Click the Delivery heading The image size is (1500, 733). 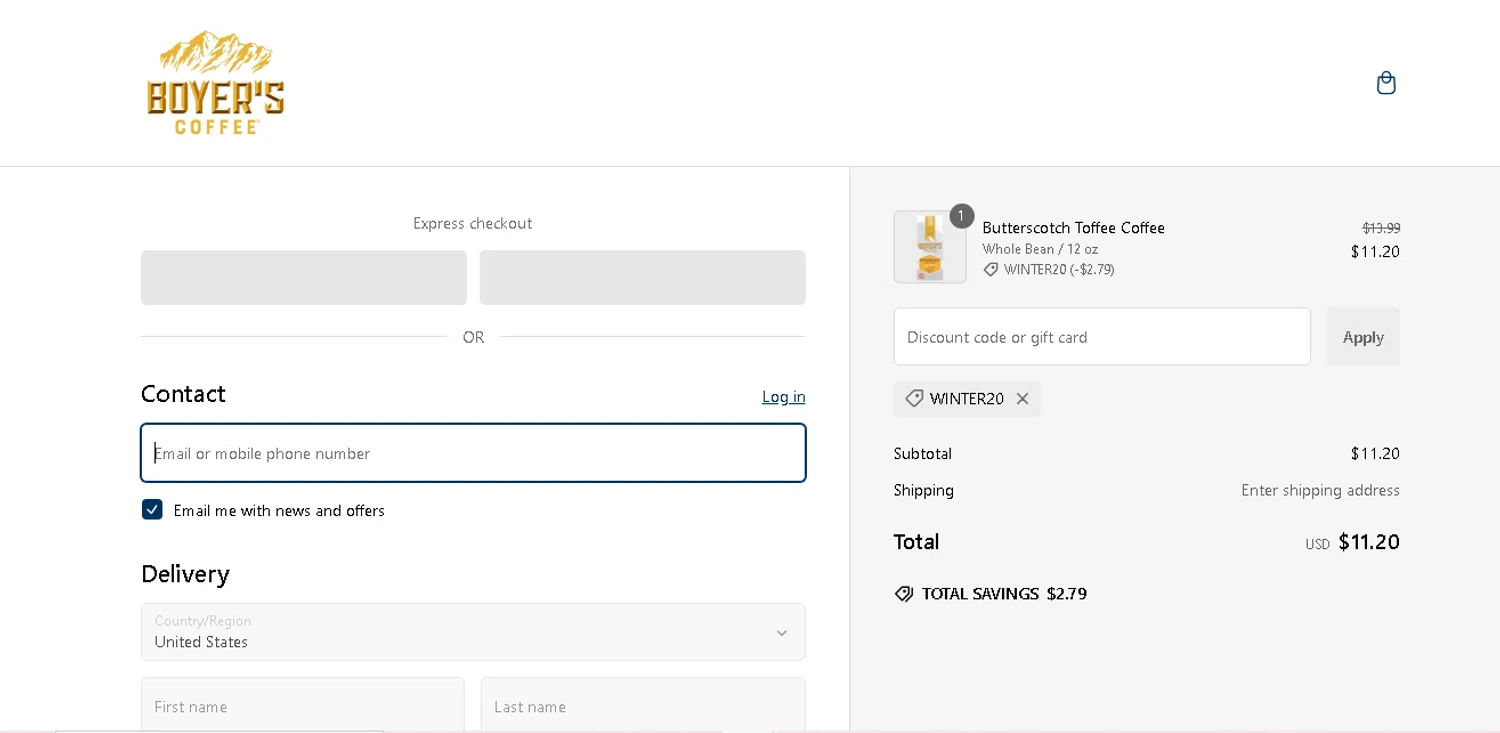(185, 574)
